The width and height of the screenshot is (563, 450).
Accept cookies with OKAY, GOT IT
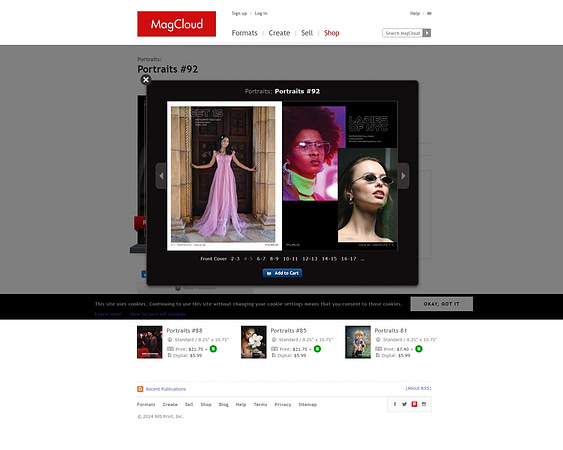pos(442,304)
